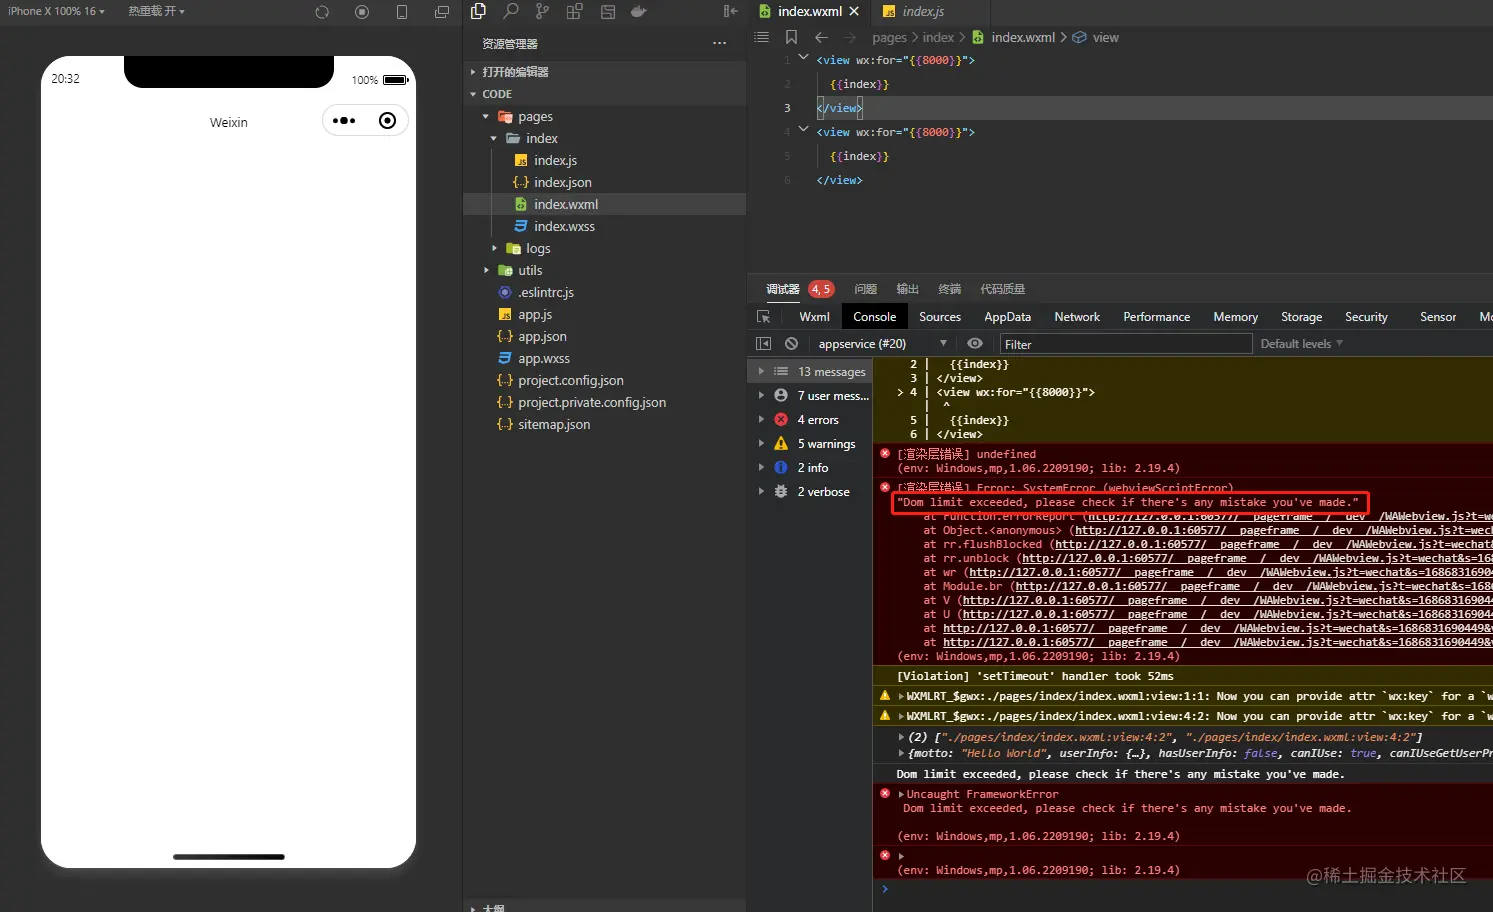Screen dimensions: 1493x912
Task: Switch to the Network tab
Action: tap(1077, 317)
